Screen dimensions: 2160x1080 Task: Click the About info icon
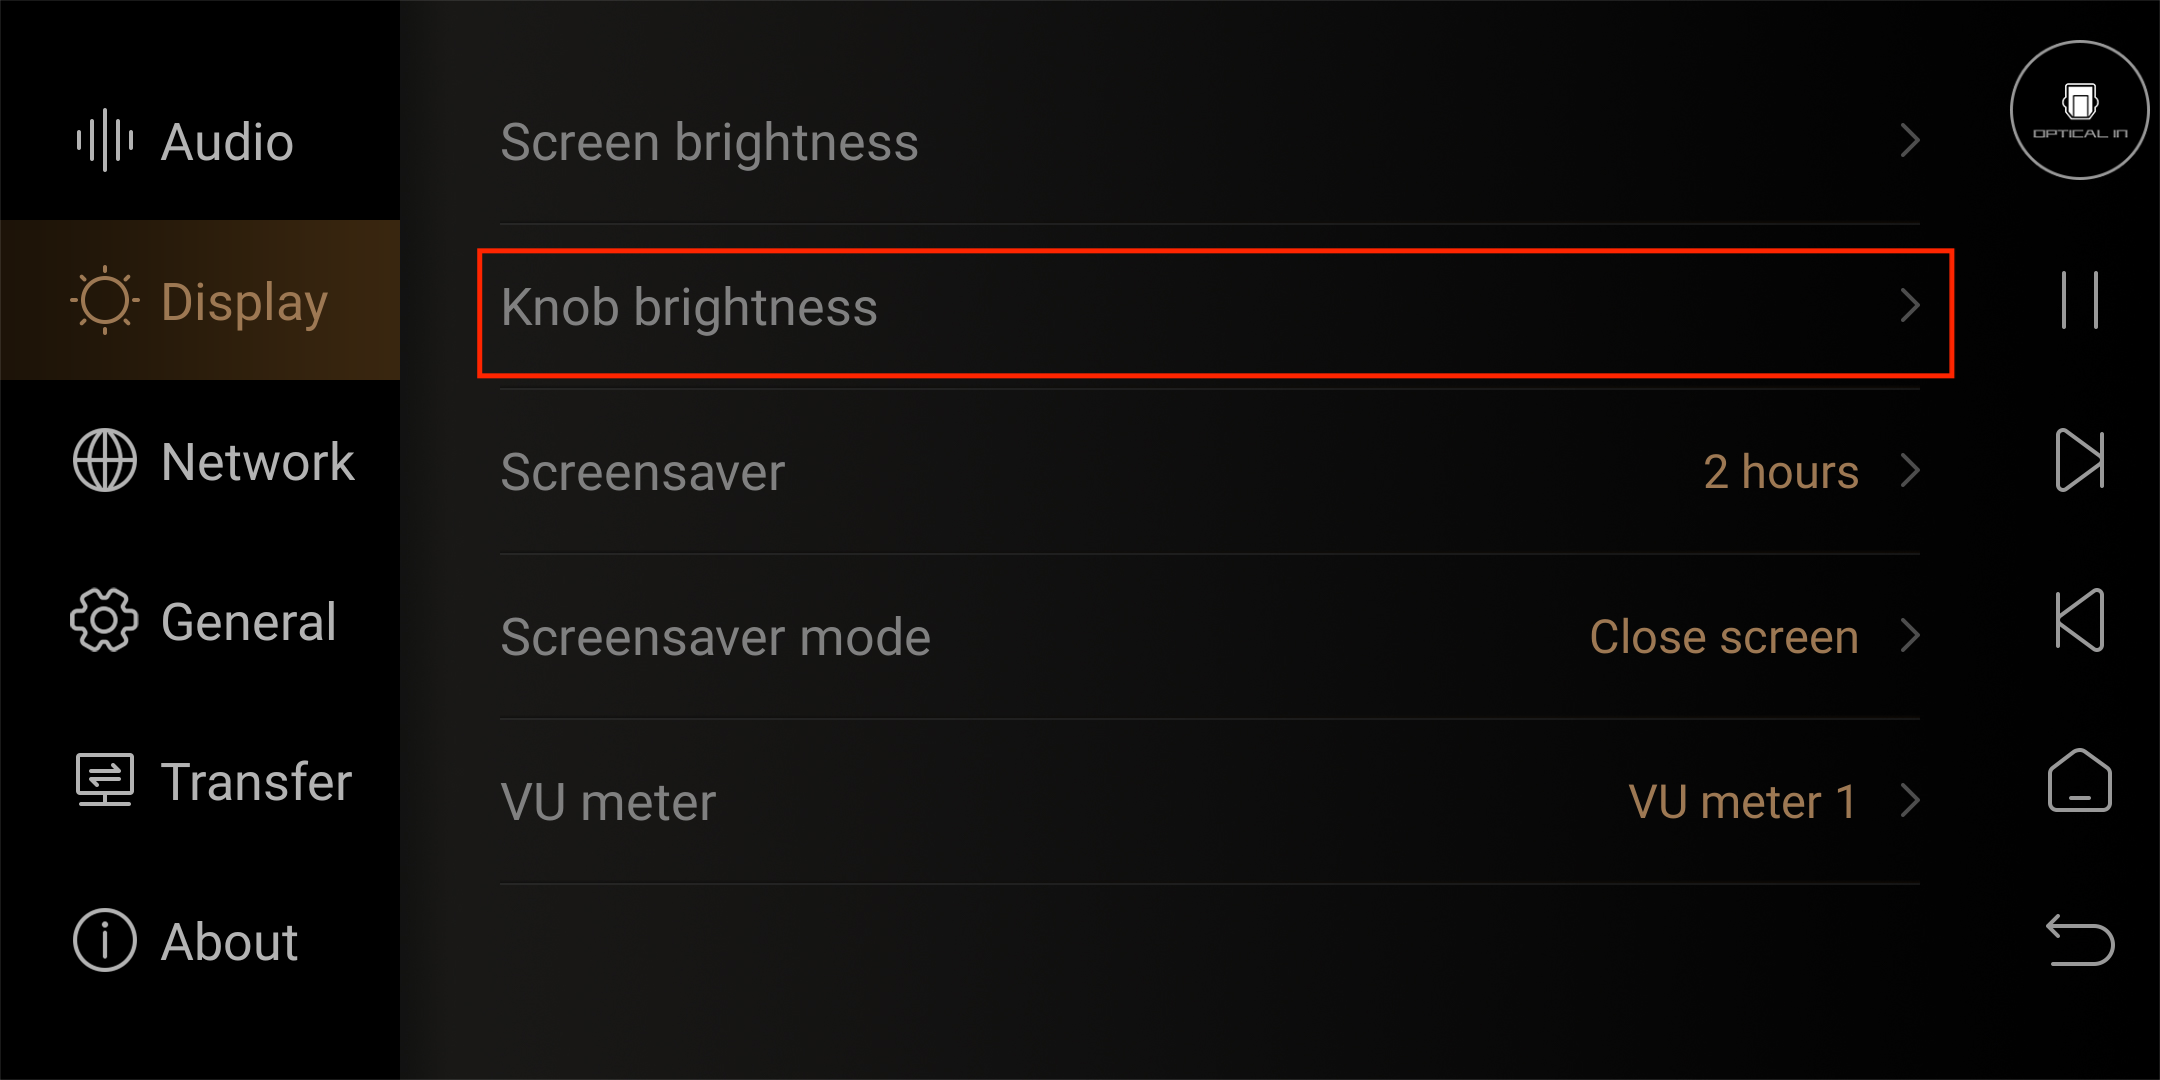click(x=105, y=940)
